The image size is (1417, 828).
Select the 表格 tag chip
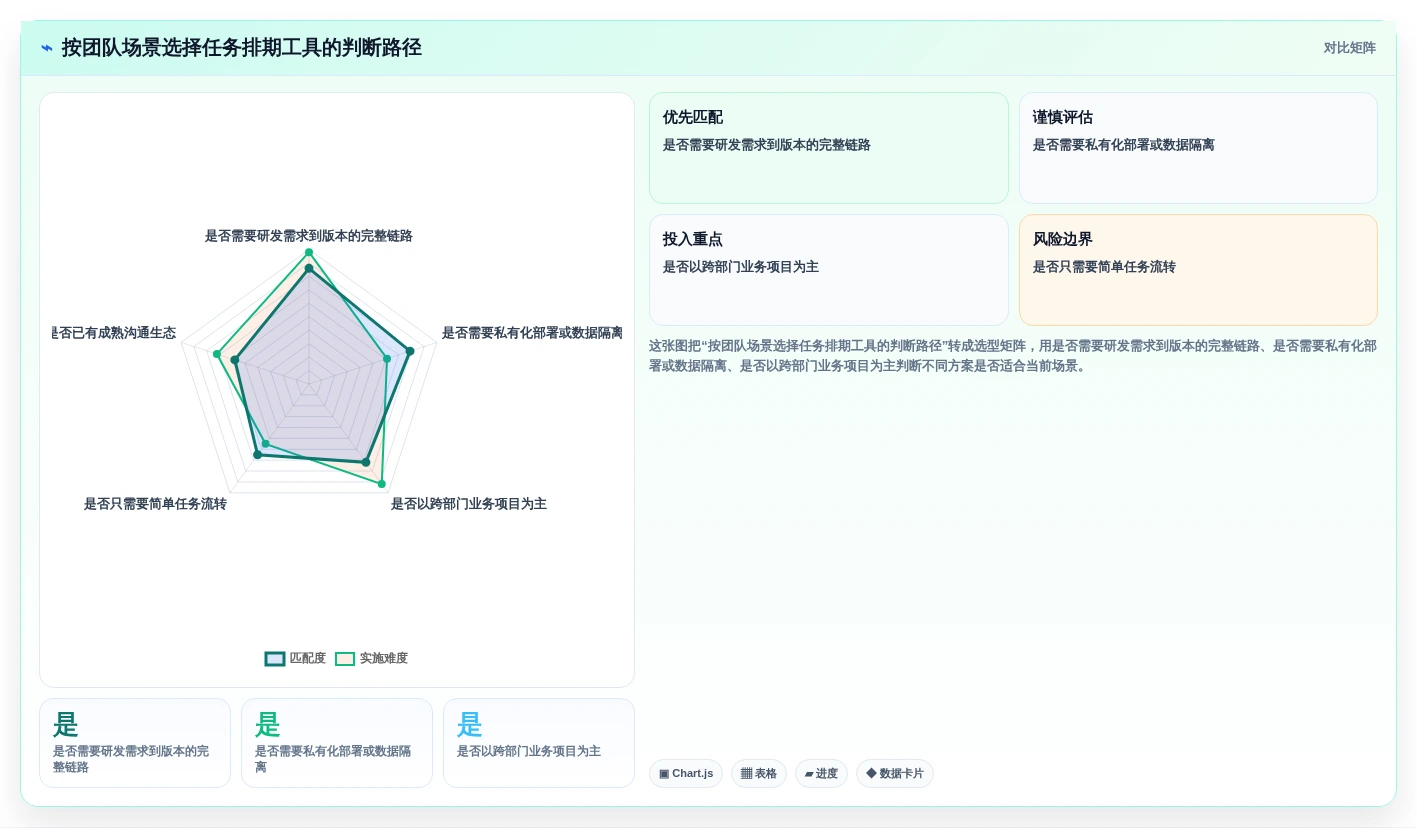pyautogui.click(x=759, y=774)
